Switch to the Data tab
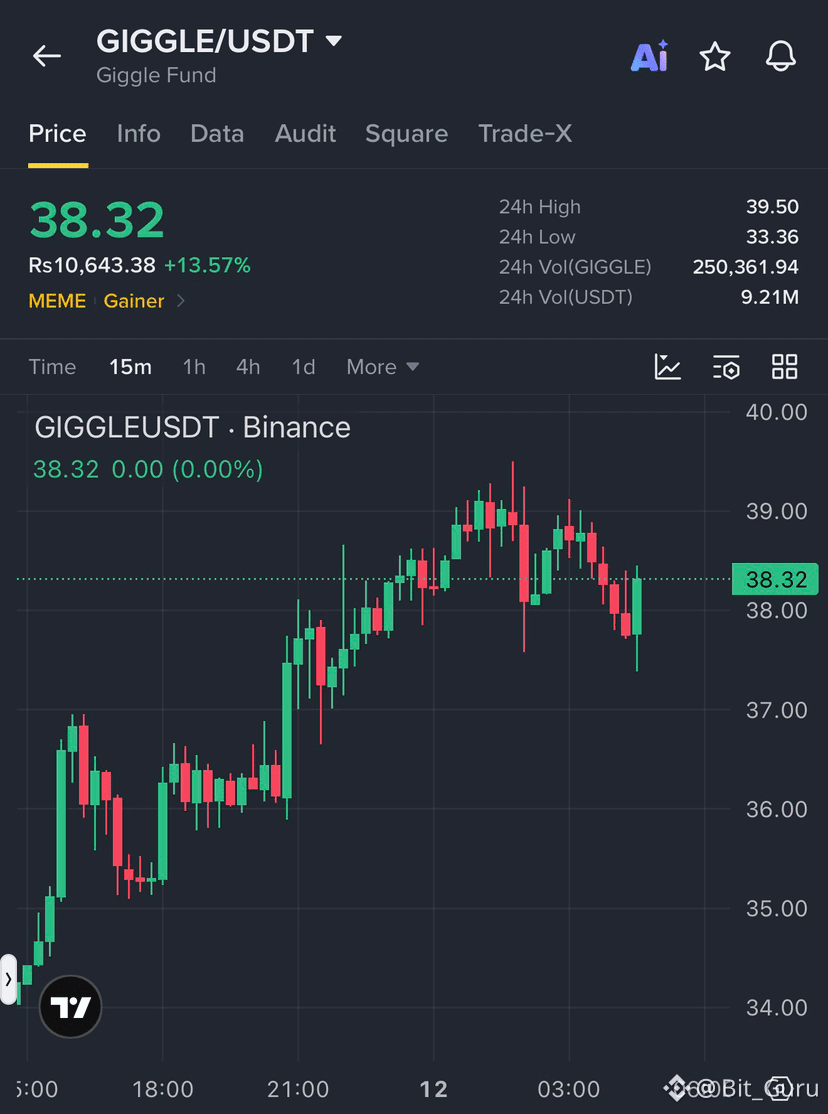Image resolution: width=828 pixels, height=1114 pixels. 217,134
